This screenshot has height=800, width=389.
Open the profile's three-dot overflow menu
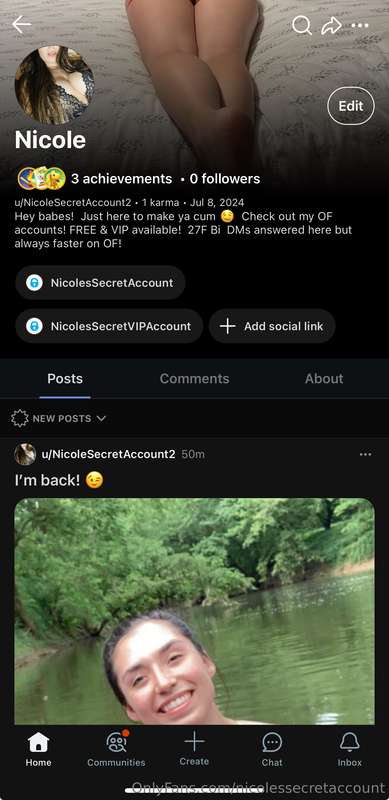pyautogui.click(x=360, y=26)
